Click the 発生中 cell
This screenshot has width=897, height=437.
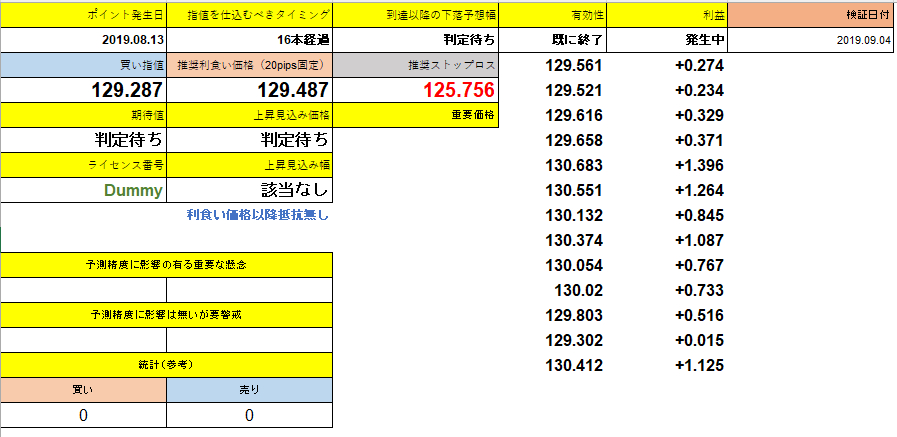click(667, 41)
